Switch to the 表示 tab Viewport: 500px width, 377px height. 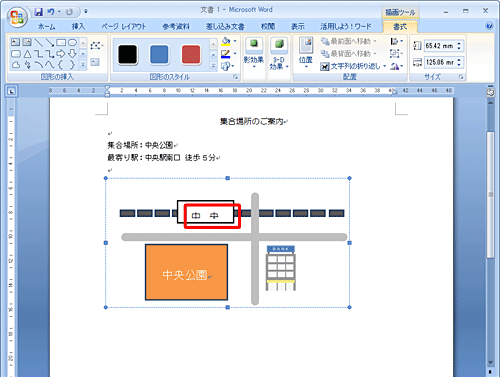298,26
